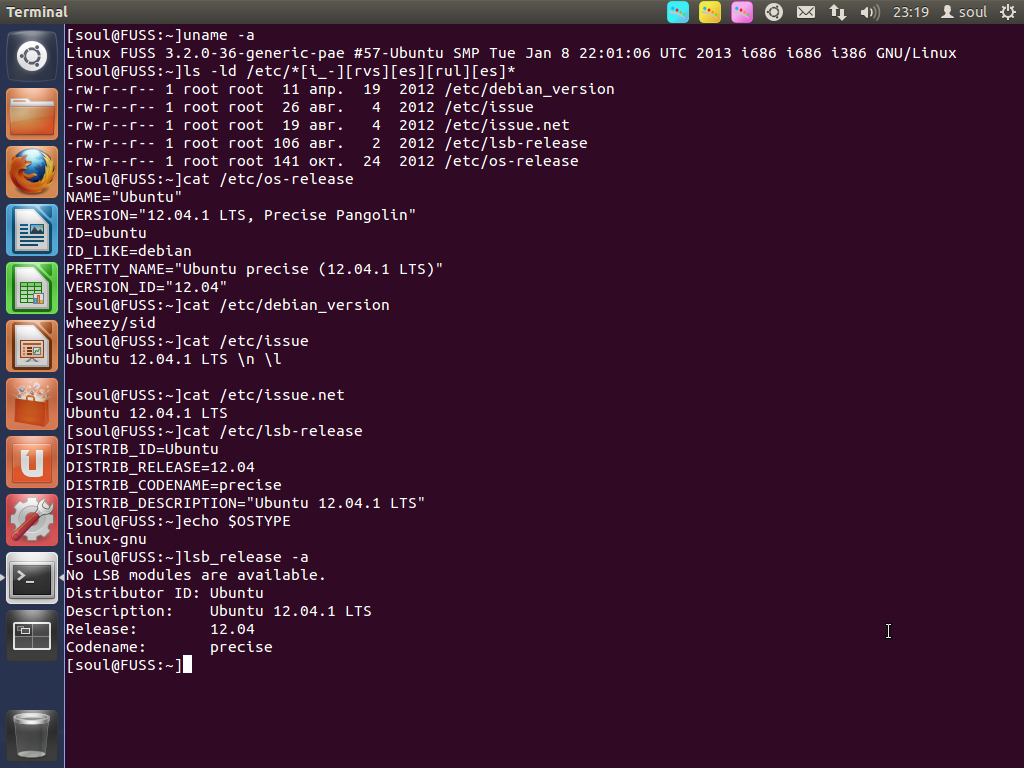1024x768 pixels.
Task: Click the DISTRIB_RELEASE=12.04 line
Action: click(x=160, y=467)
